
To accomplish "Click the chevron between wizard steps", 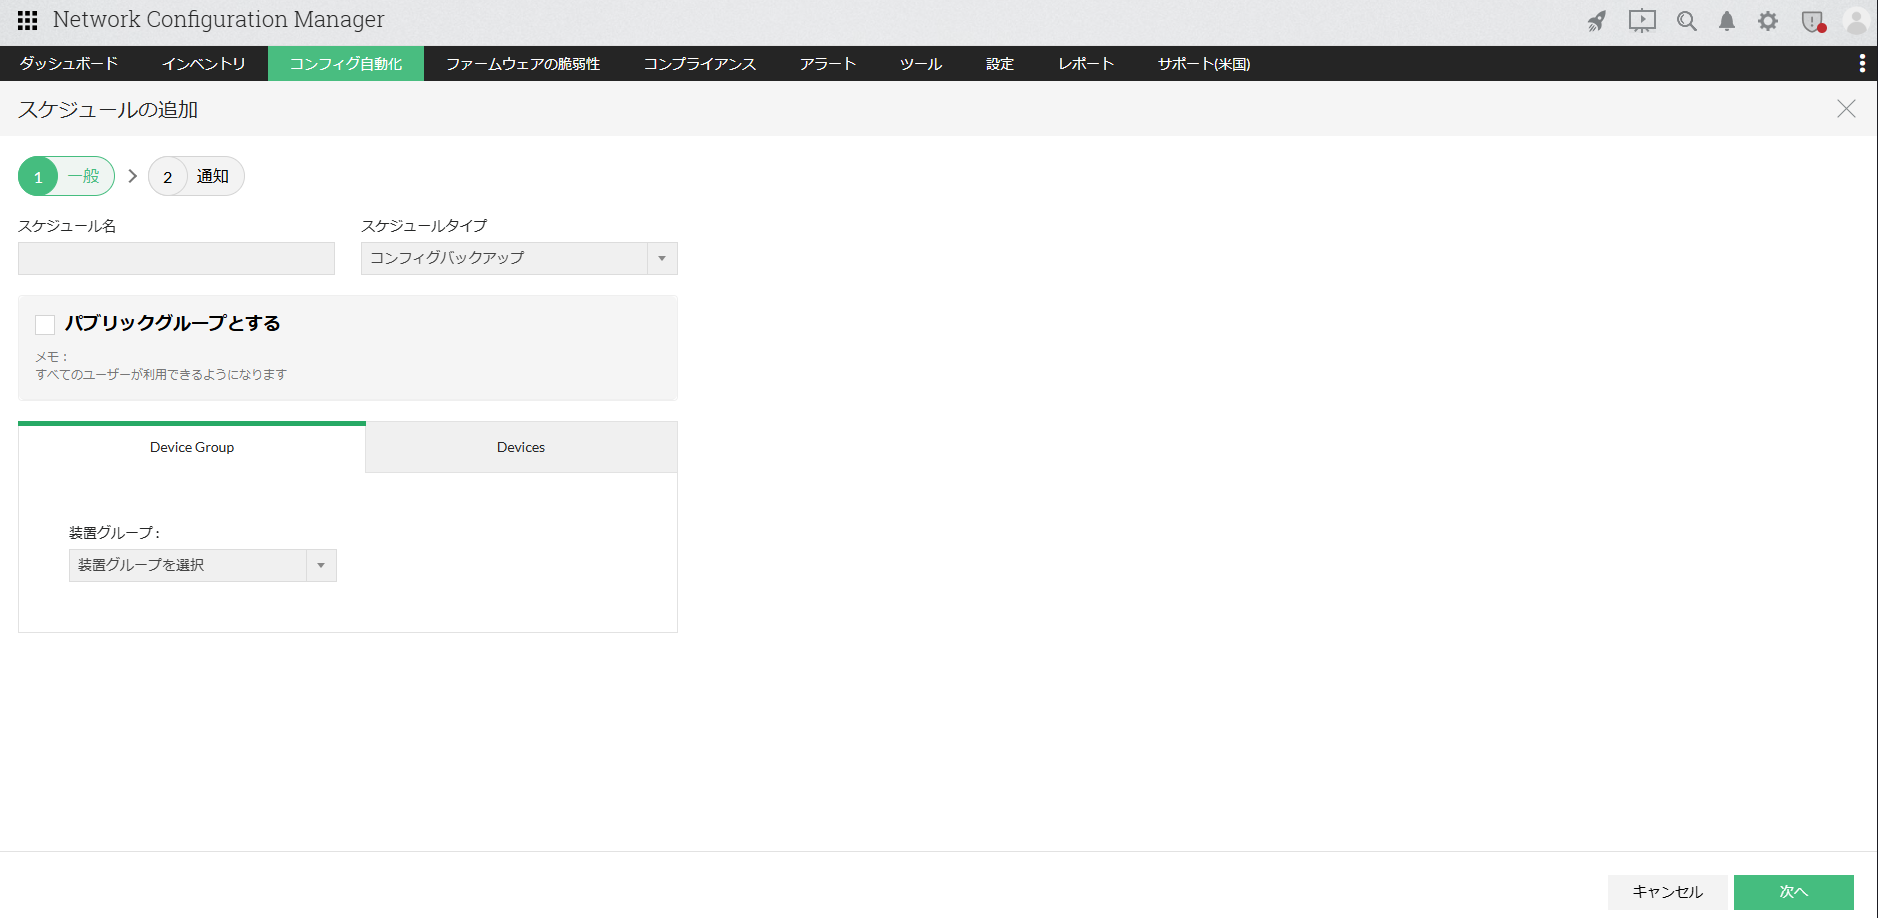I will 132,176.
